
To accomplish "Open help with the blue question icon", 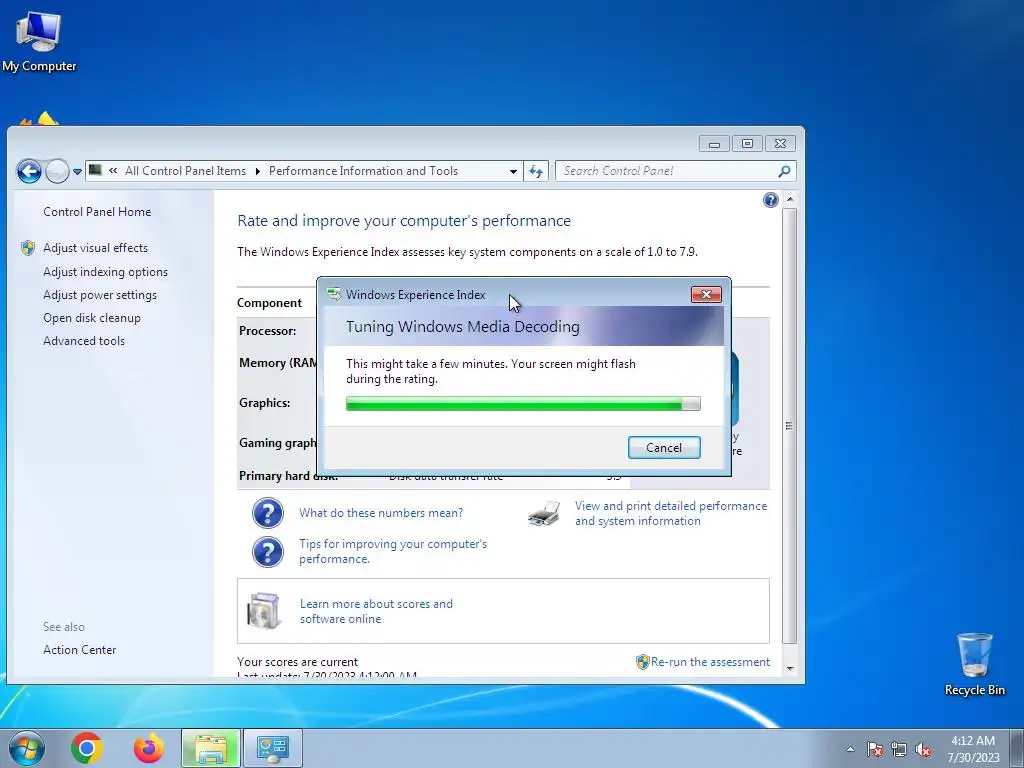I will click(771, 200).
